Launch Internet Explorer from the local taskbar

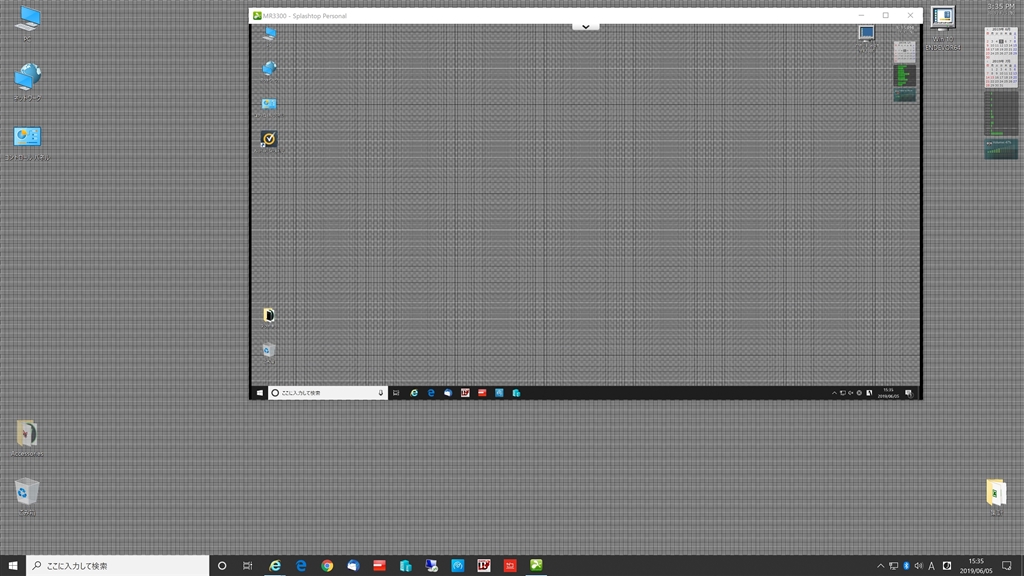[275, 566]
